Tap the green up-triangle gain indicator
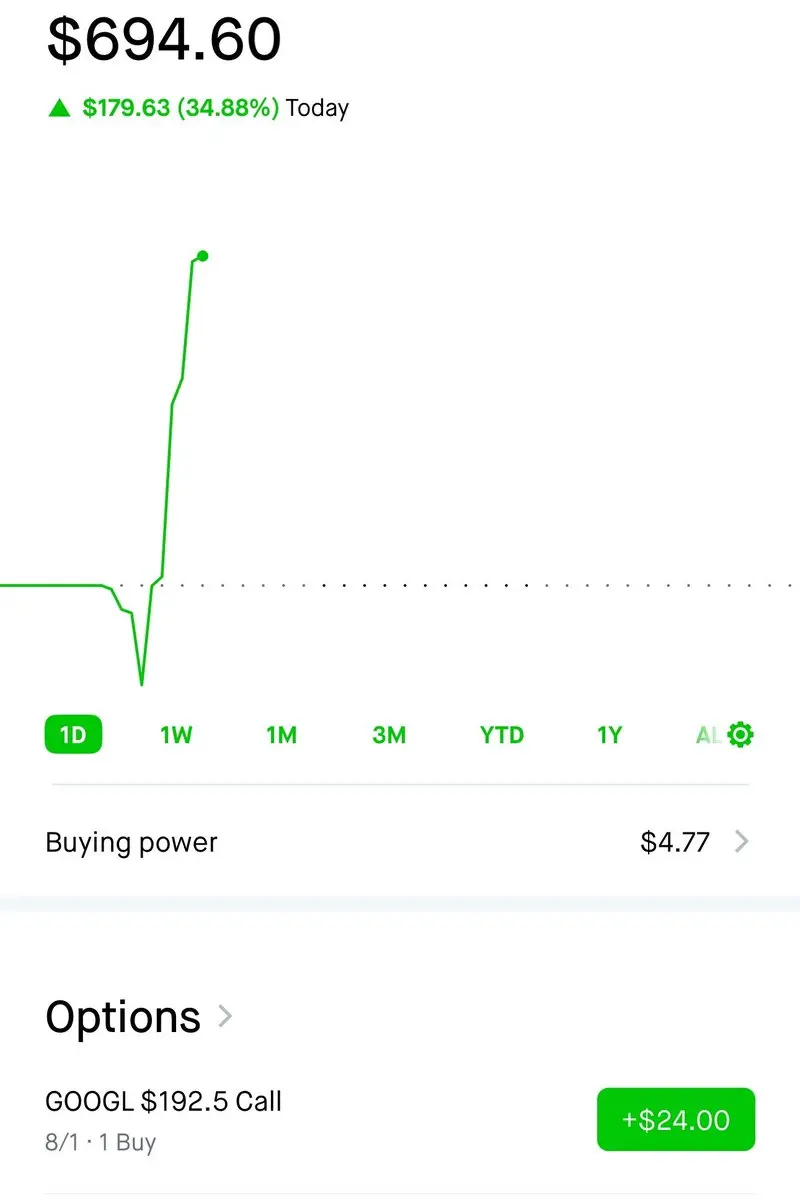 60,108
